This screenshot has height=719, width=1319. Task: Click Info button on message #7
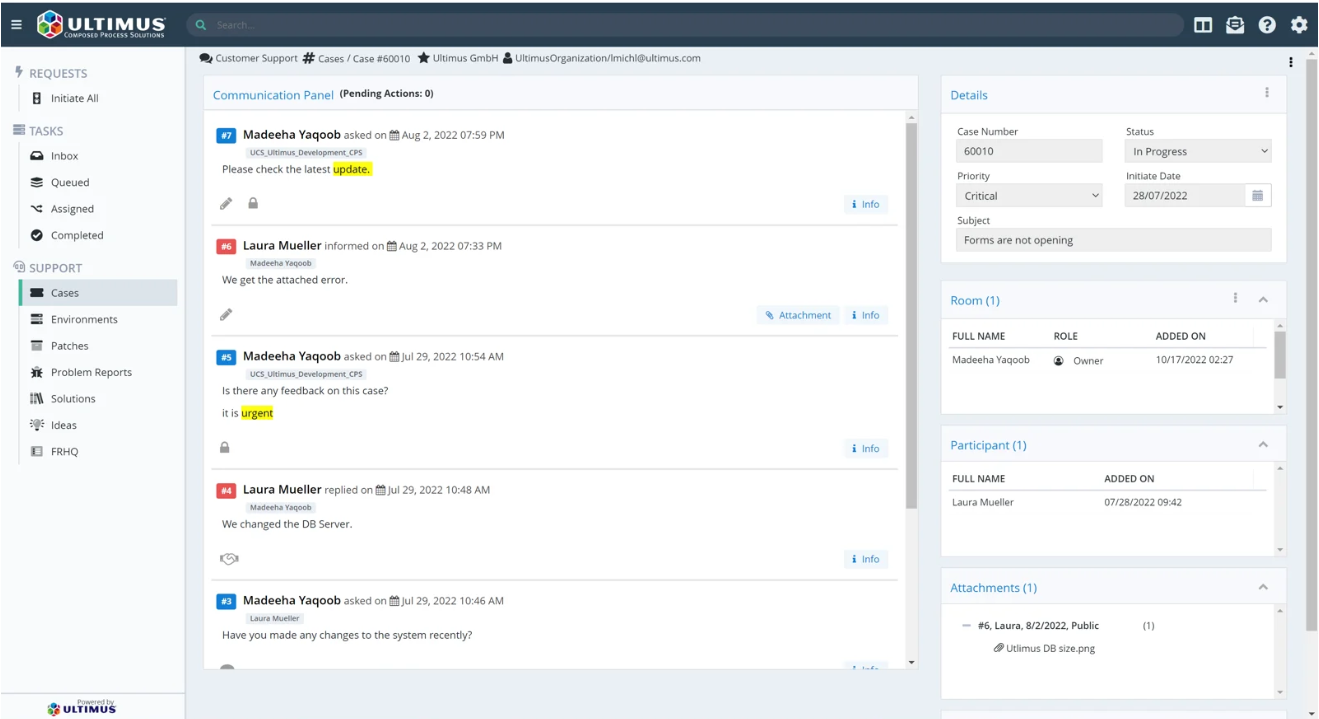point(866,204)
